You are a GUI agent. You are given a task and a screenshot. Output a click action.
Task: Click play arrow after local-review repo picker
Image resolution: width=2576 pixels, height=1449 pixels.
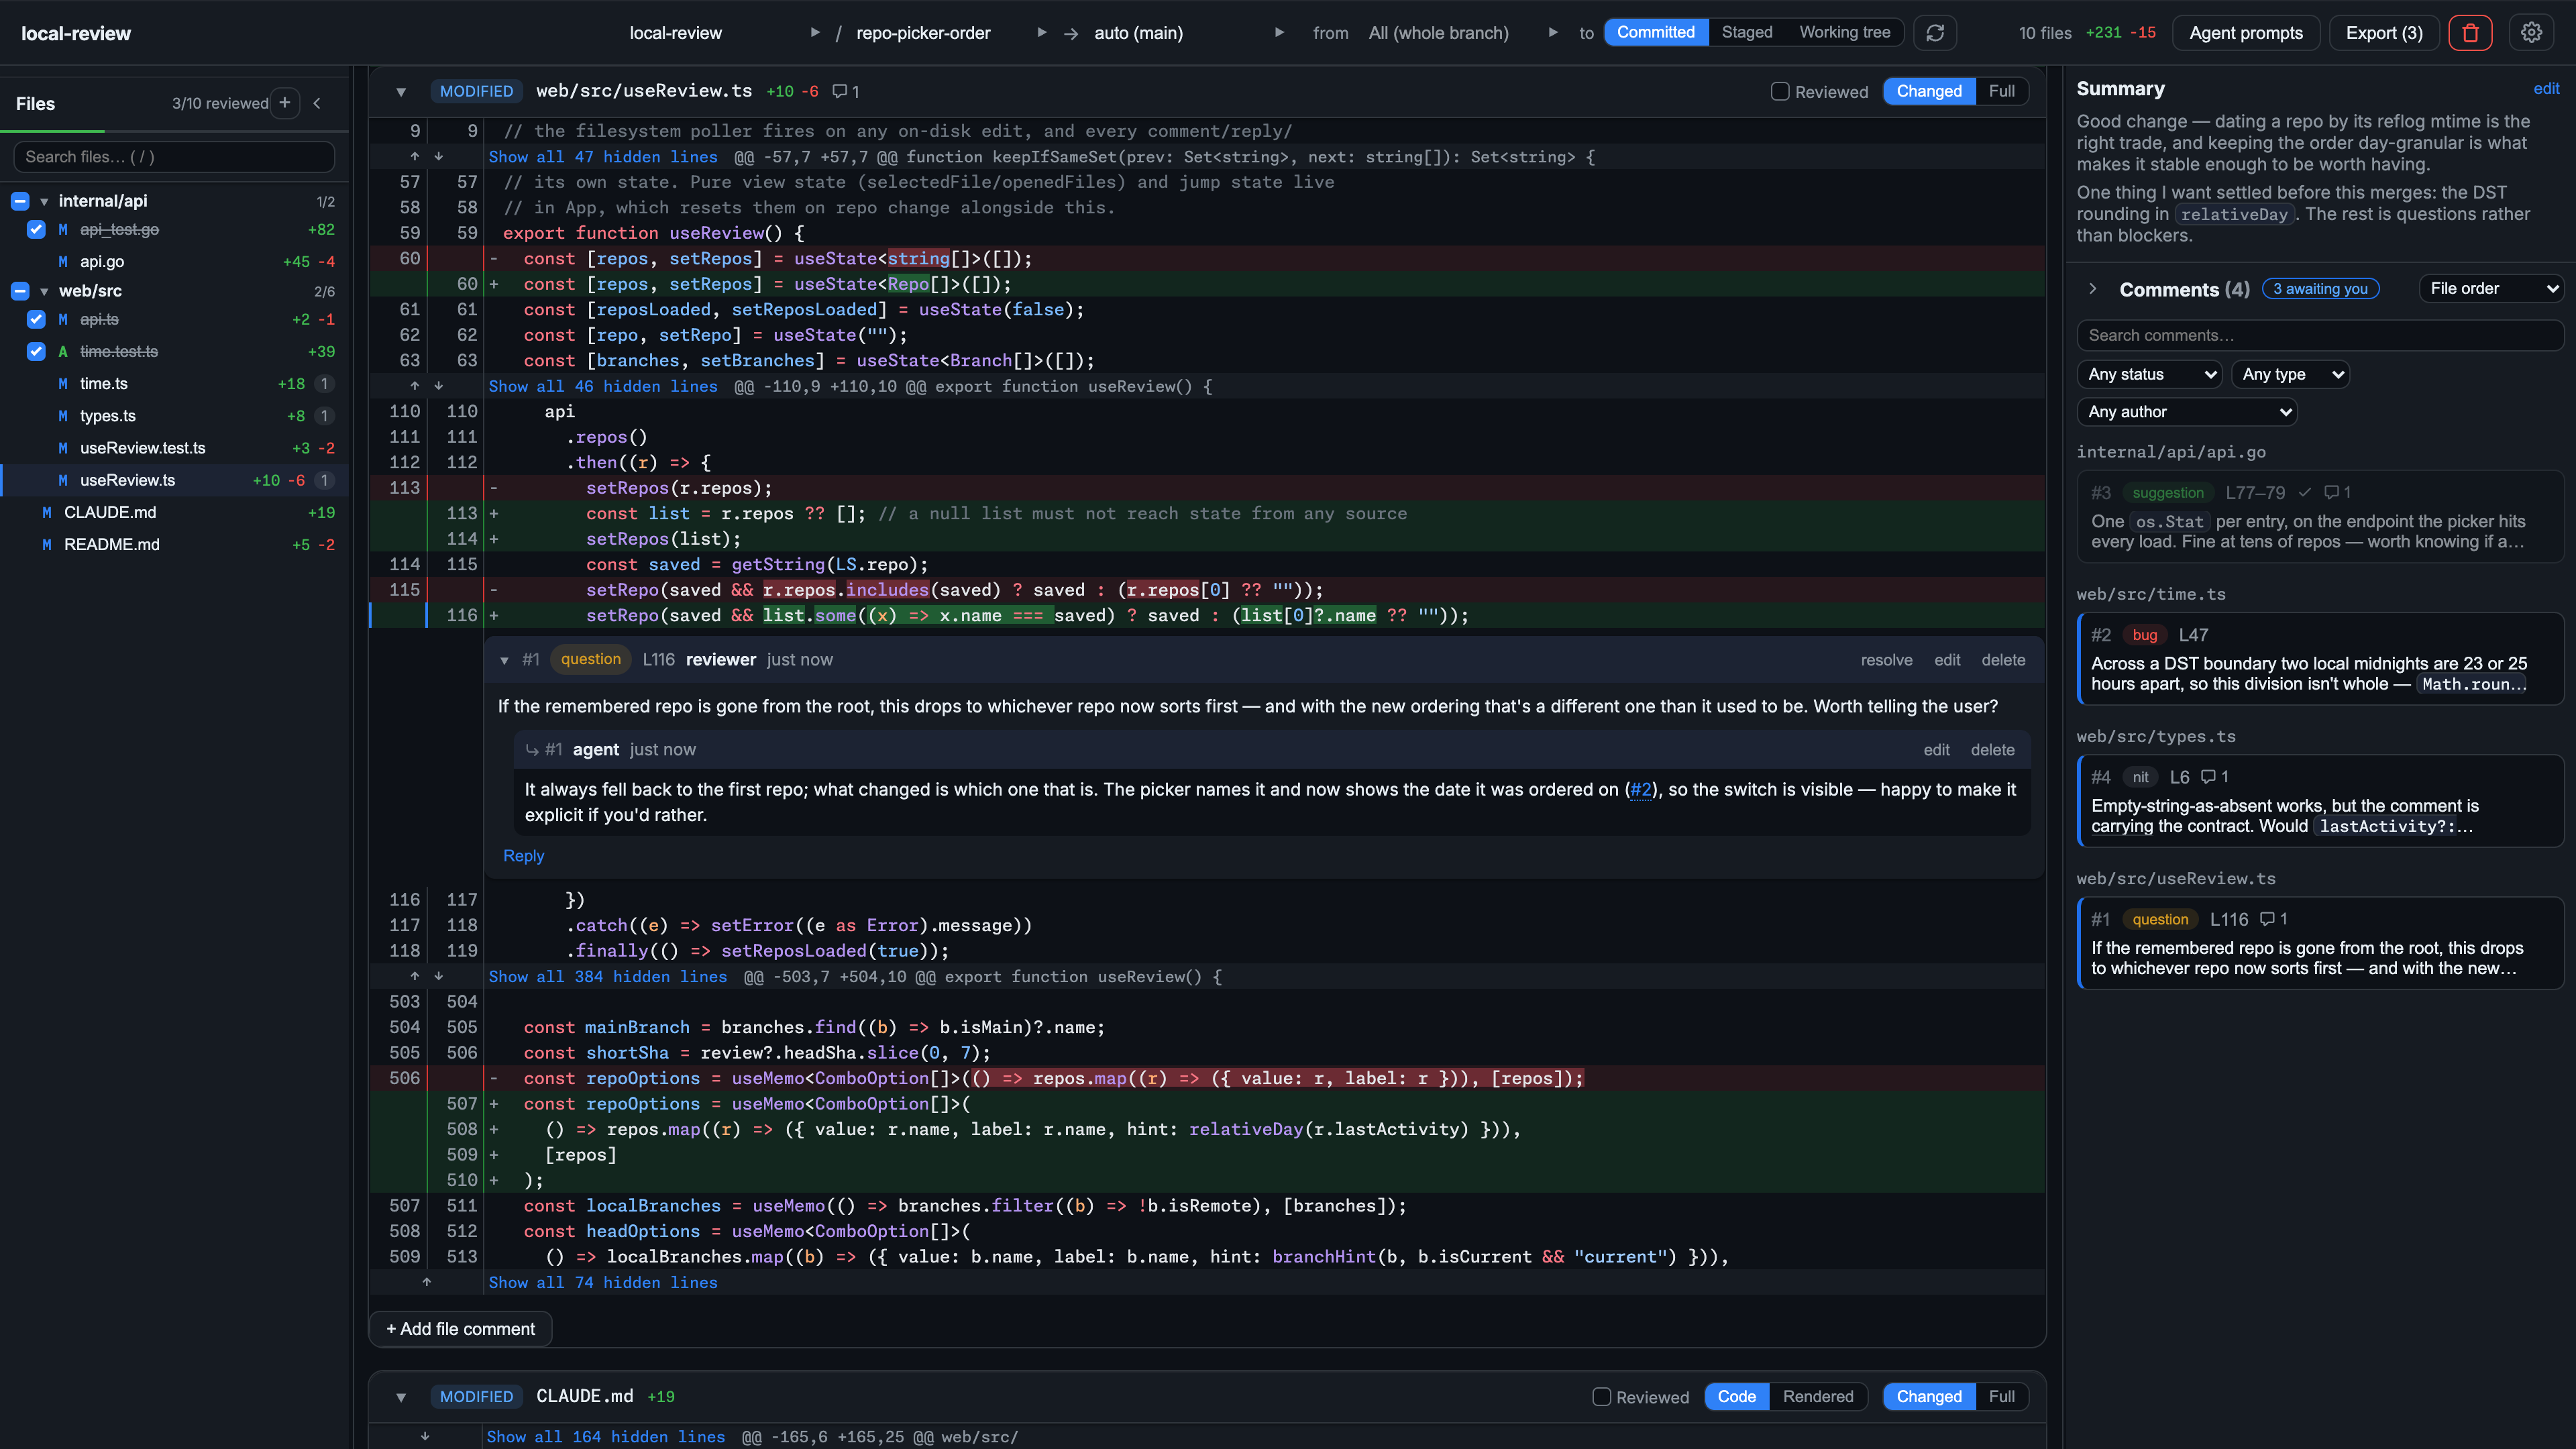(815, 33)
